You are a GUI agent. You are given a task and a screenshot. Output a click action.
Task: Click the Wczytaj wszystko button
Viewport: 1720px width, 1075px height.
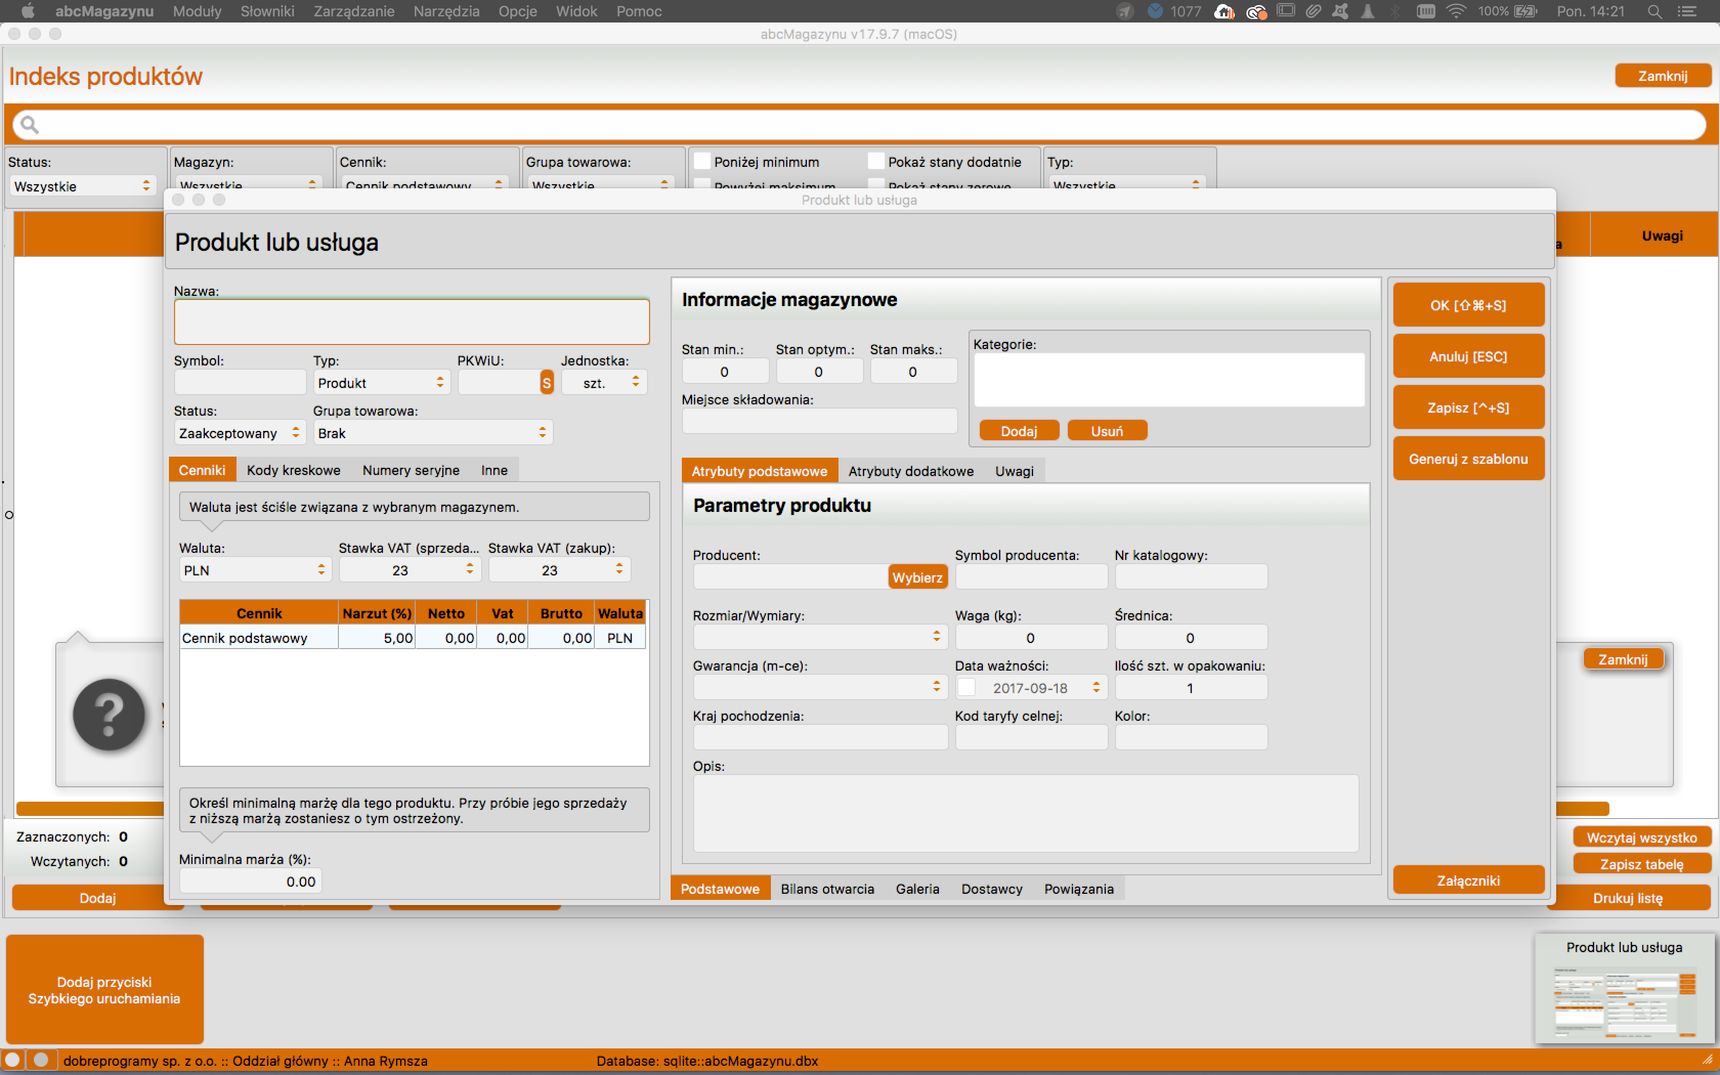pyautogui.click(x=1641, y=838)
